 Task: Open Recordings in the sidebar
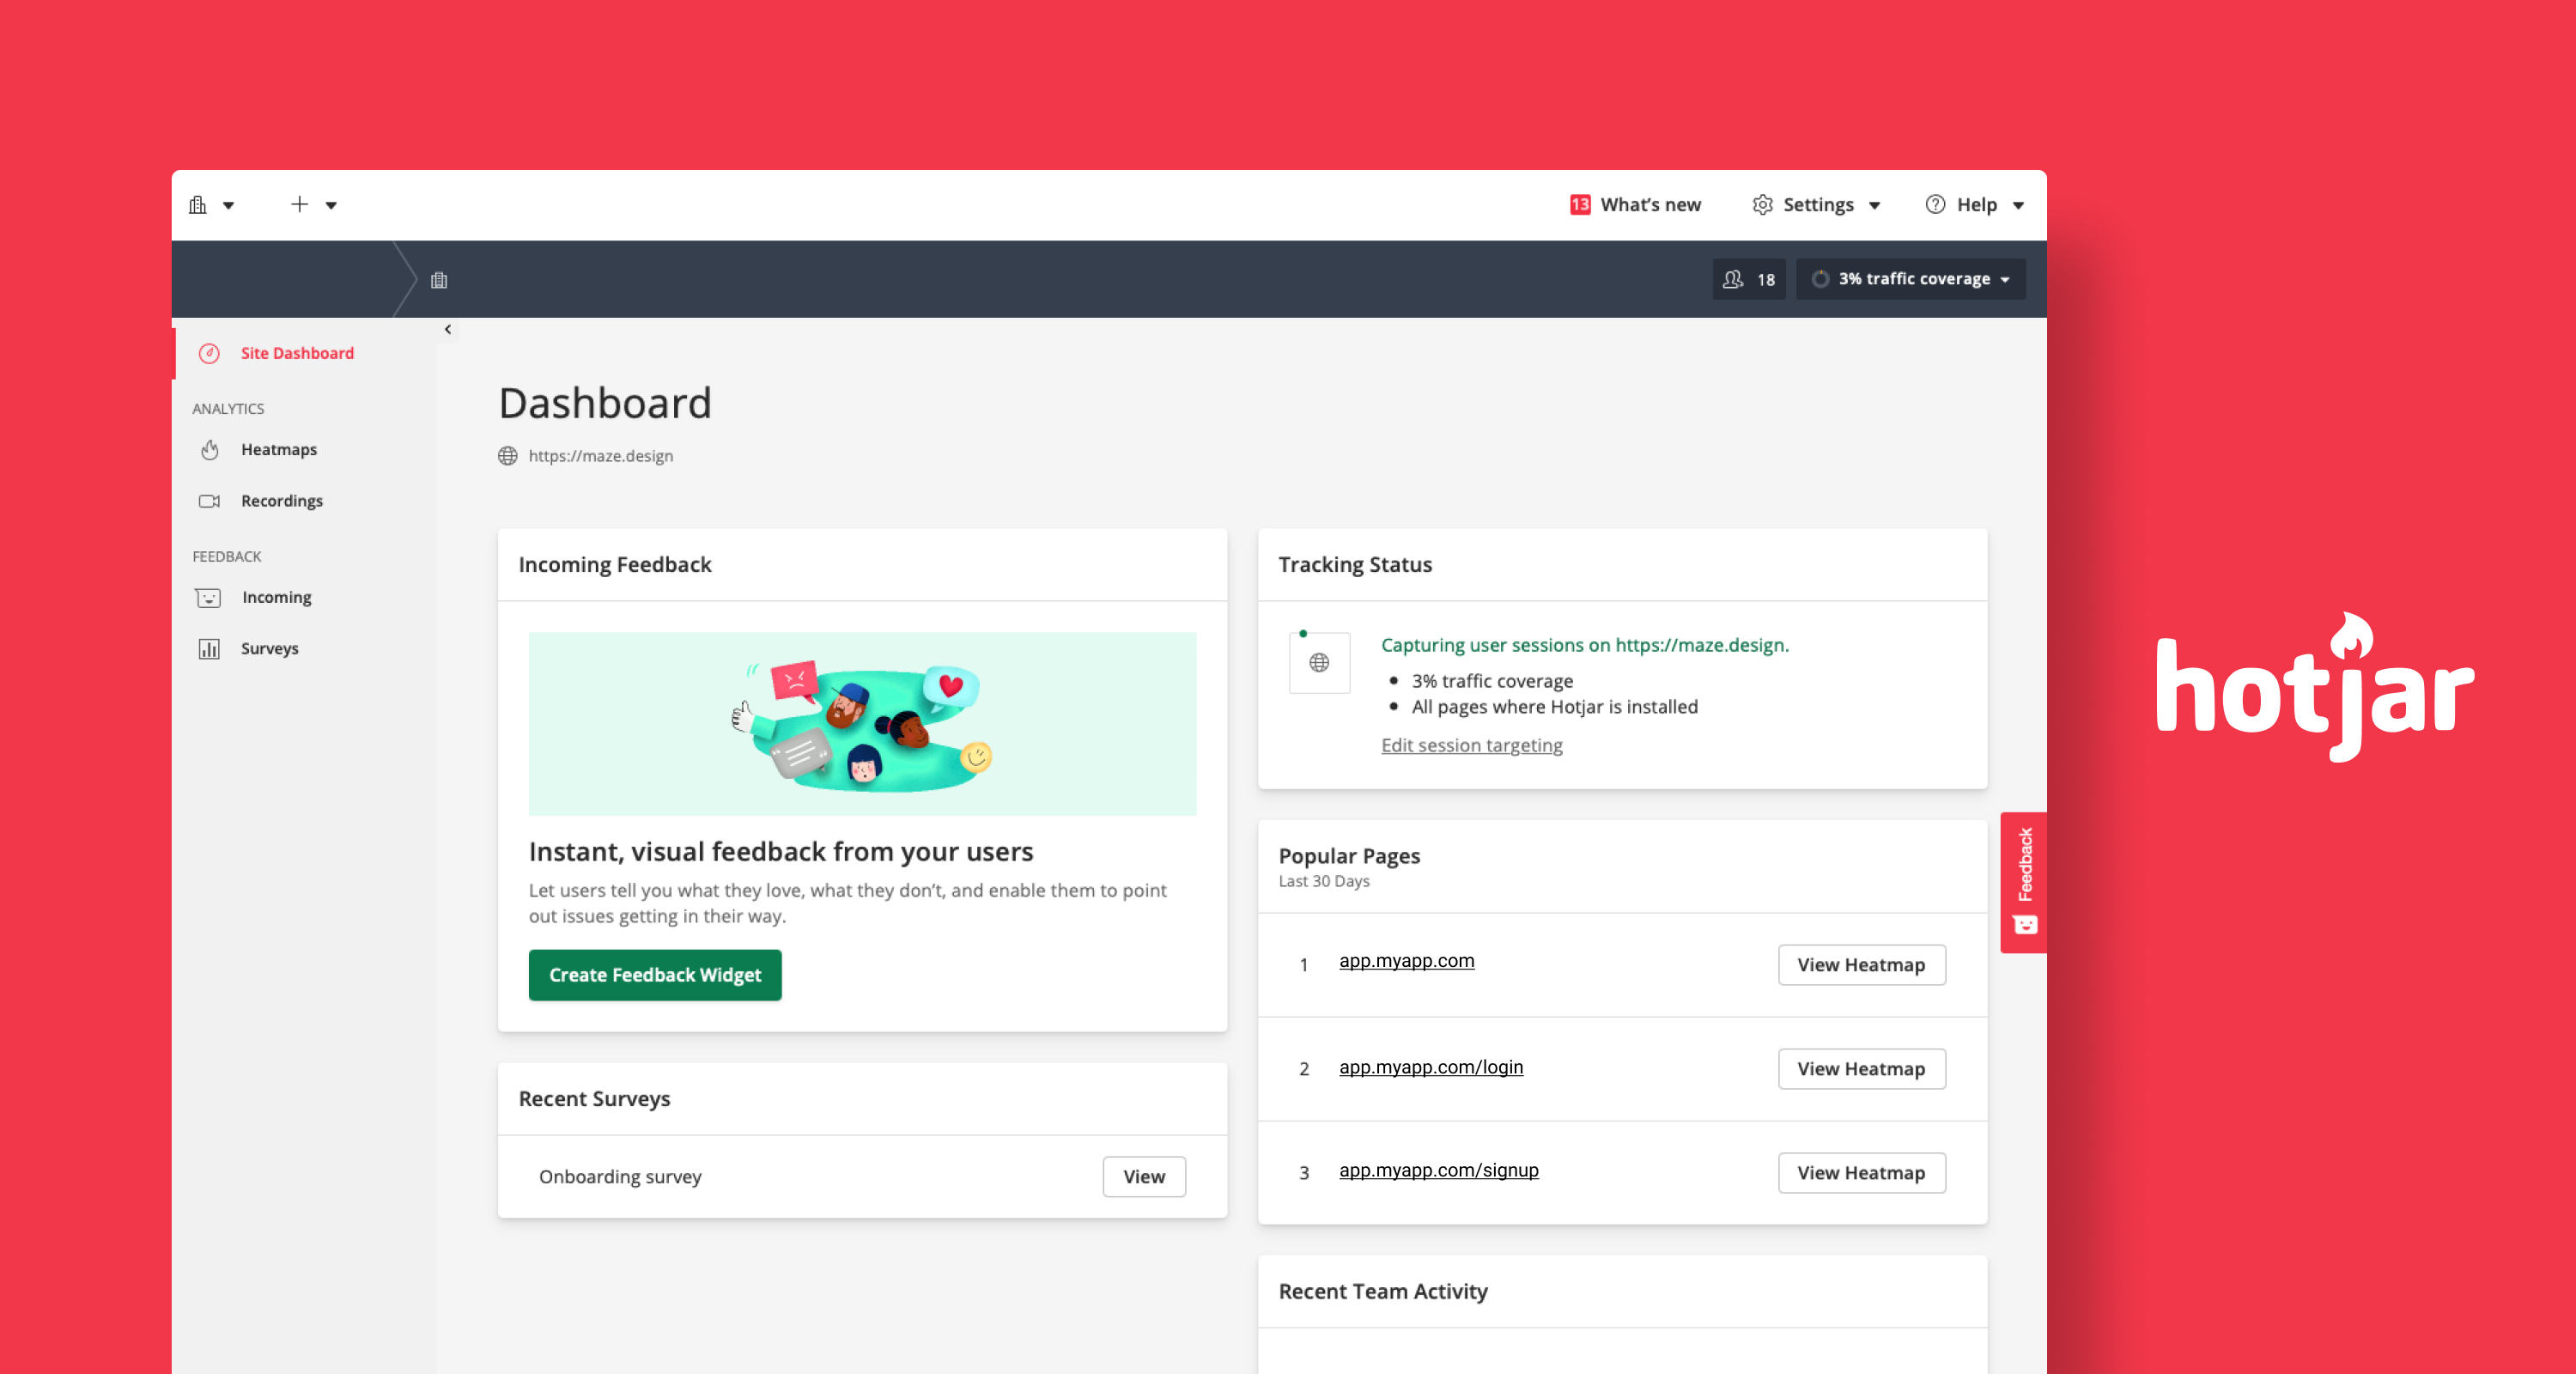click(282, 501)
